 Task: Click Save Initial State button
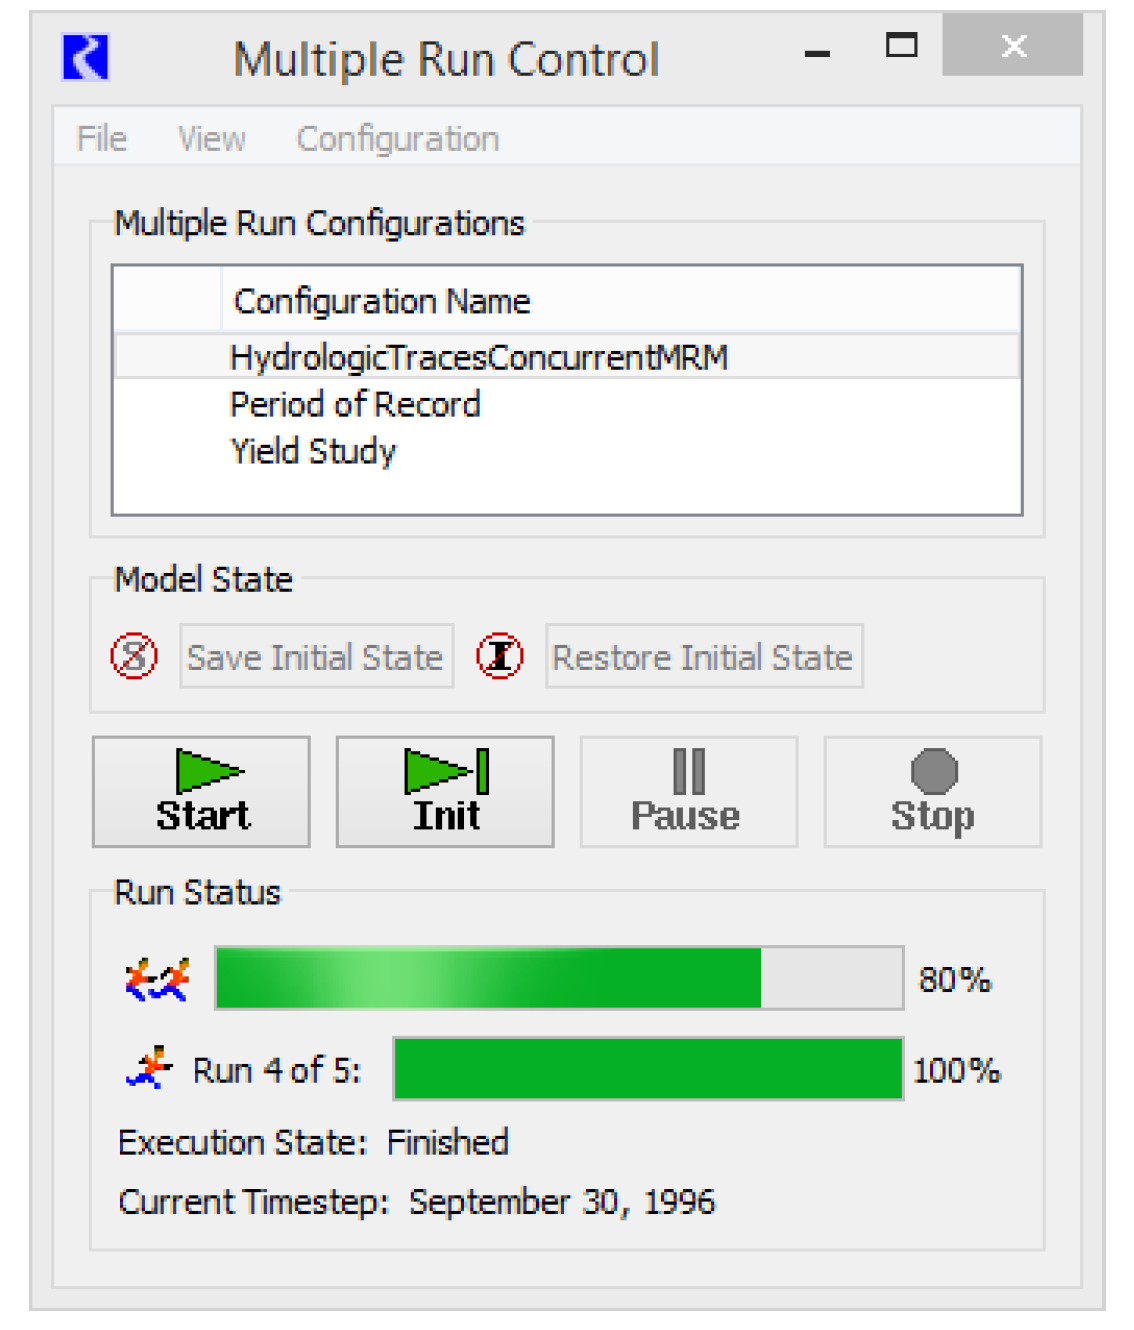(x=316, y=657)
